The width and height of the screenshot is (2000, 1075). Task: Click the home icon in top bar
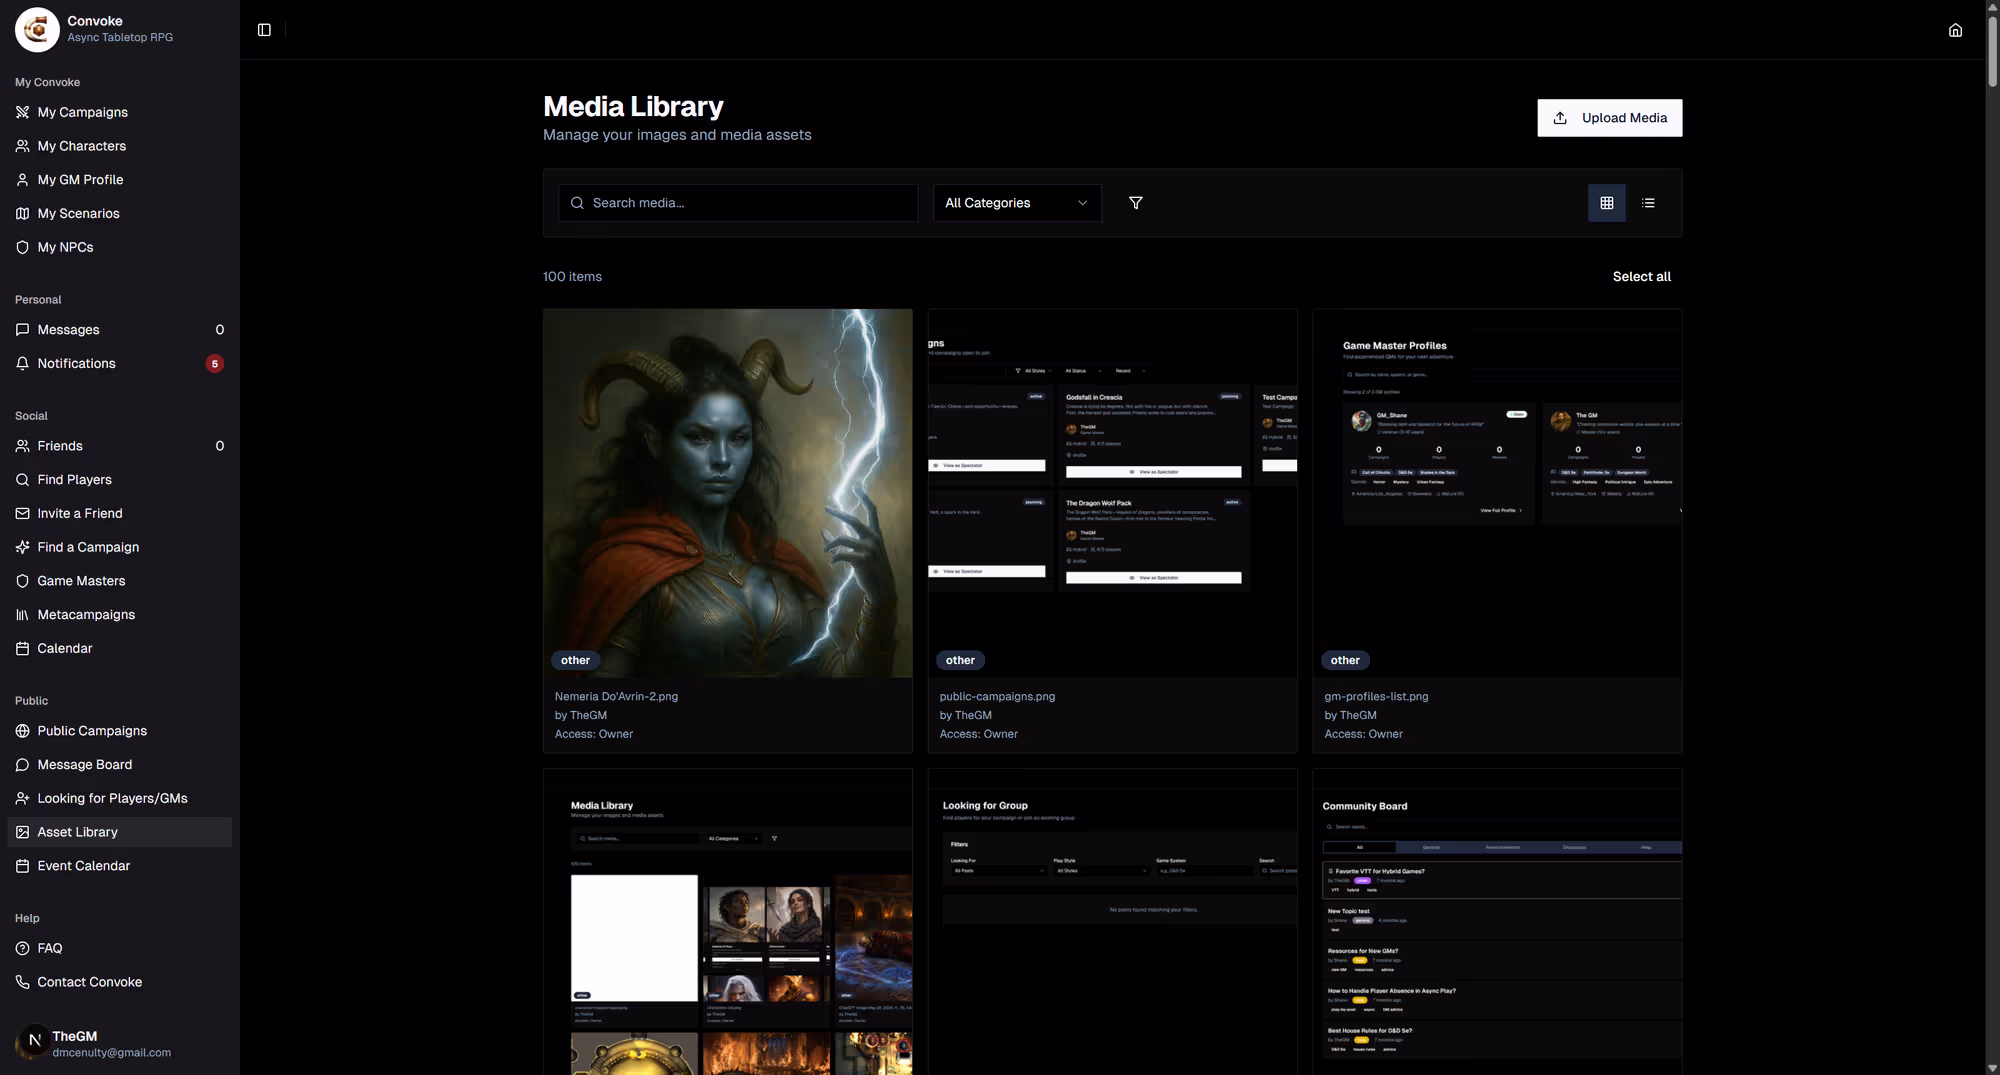coord(1955,30)
